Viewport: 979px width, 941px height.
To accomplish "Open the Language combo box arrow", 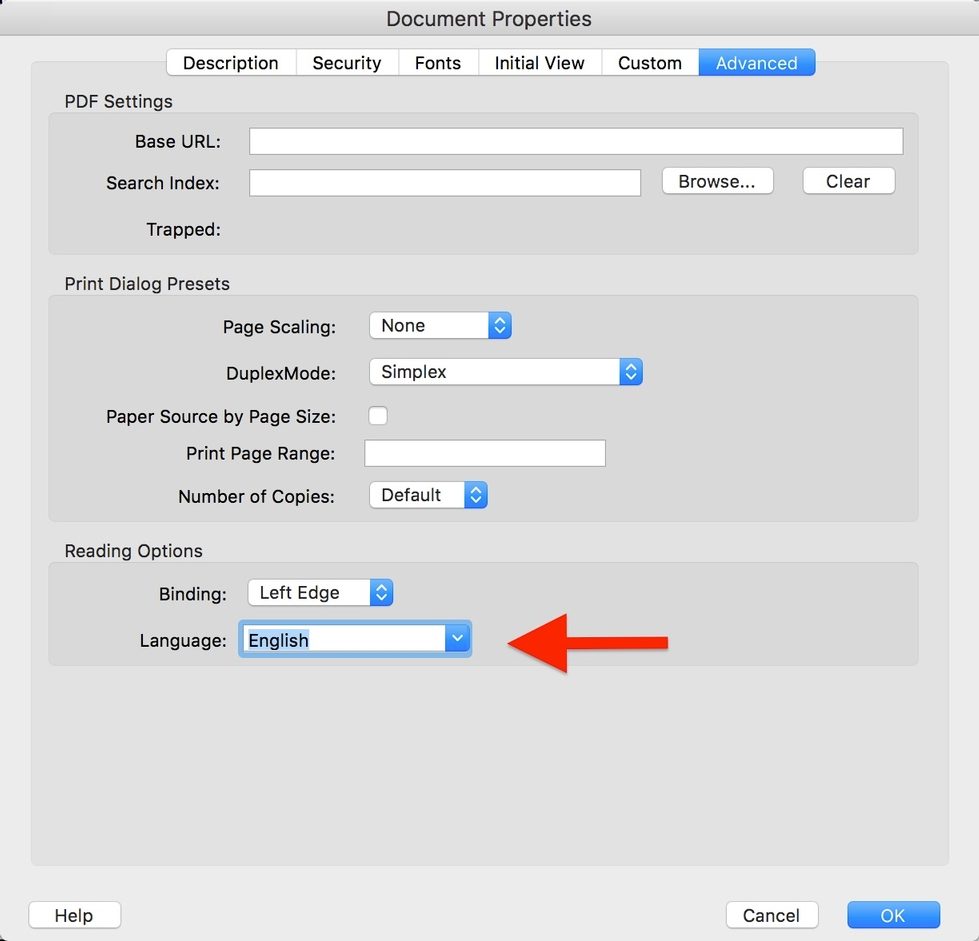I will (457, 640).
